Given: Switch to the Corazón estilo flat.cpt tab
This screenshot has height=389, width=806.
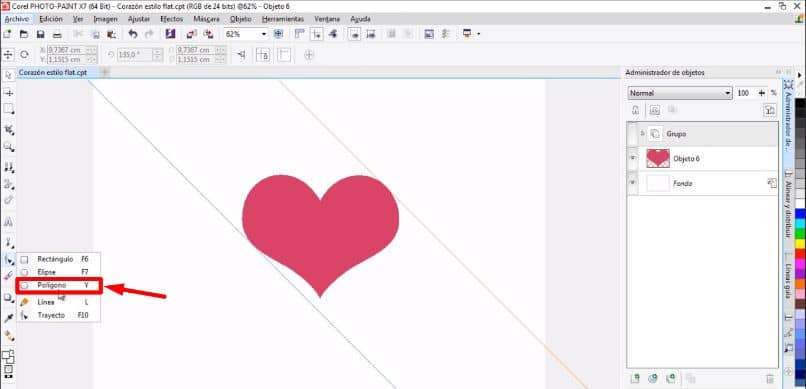Looking at the screenshot, I should click(53, 73).
